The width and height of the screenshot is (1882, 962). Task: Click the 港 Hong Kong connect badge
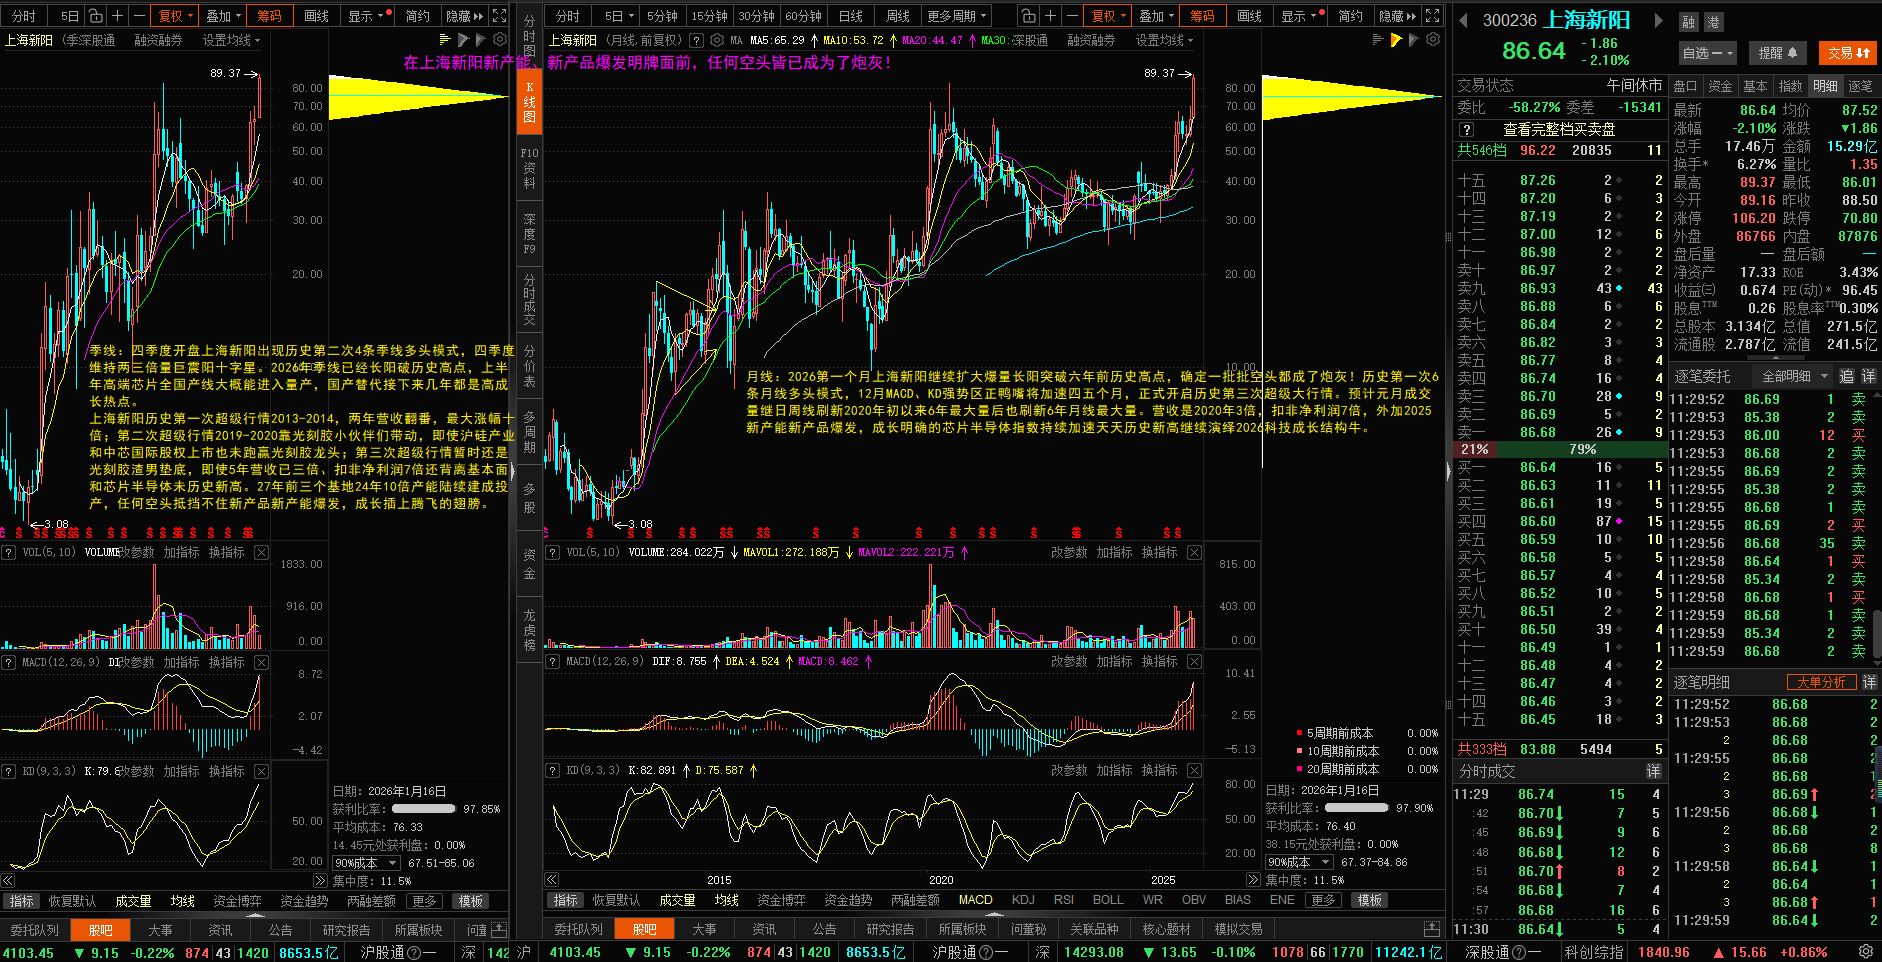click(1712, 22)
